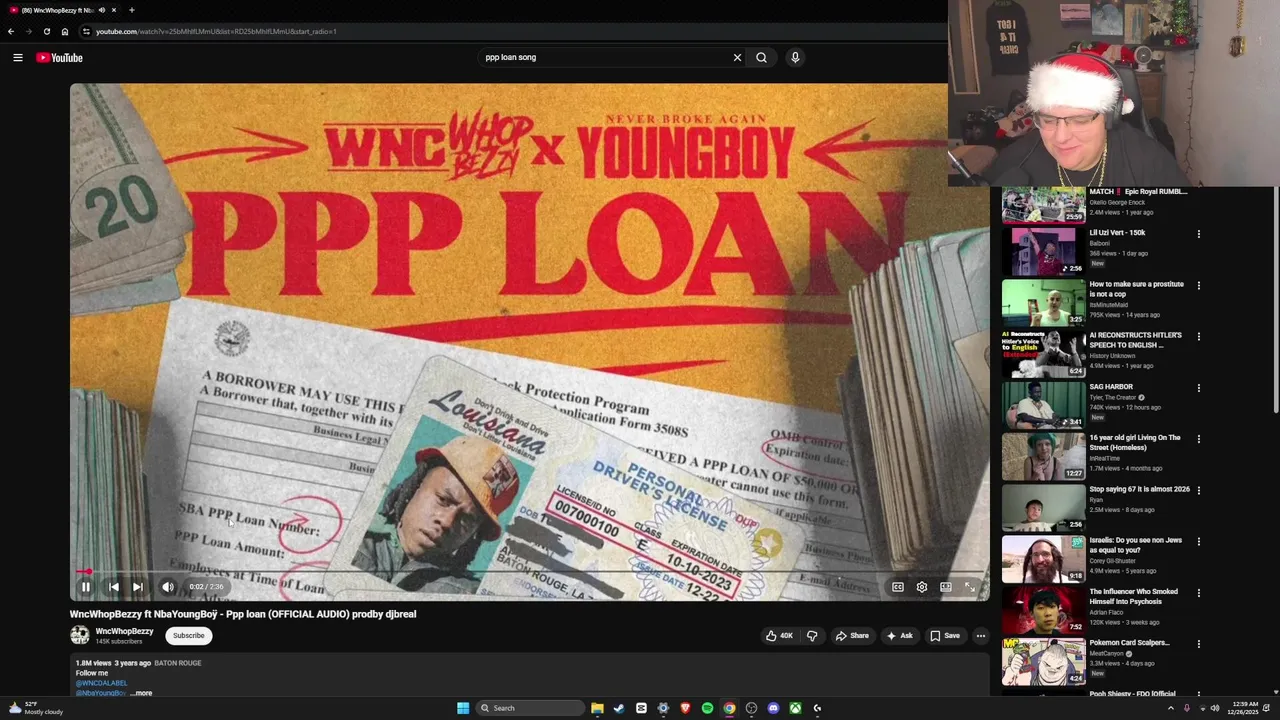The height and width of the screenshot is (720, 1280).
Task: Open Brave browser from the taskbar
Action: 685,708
